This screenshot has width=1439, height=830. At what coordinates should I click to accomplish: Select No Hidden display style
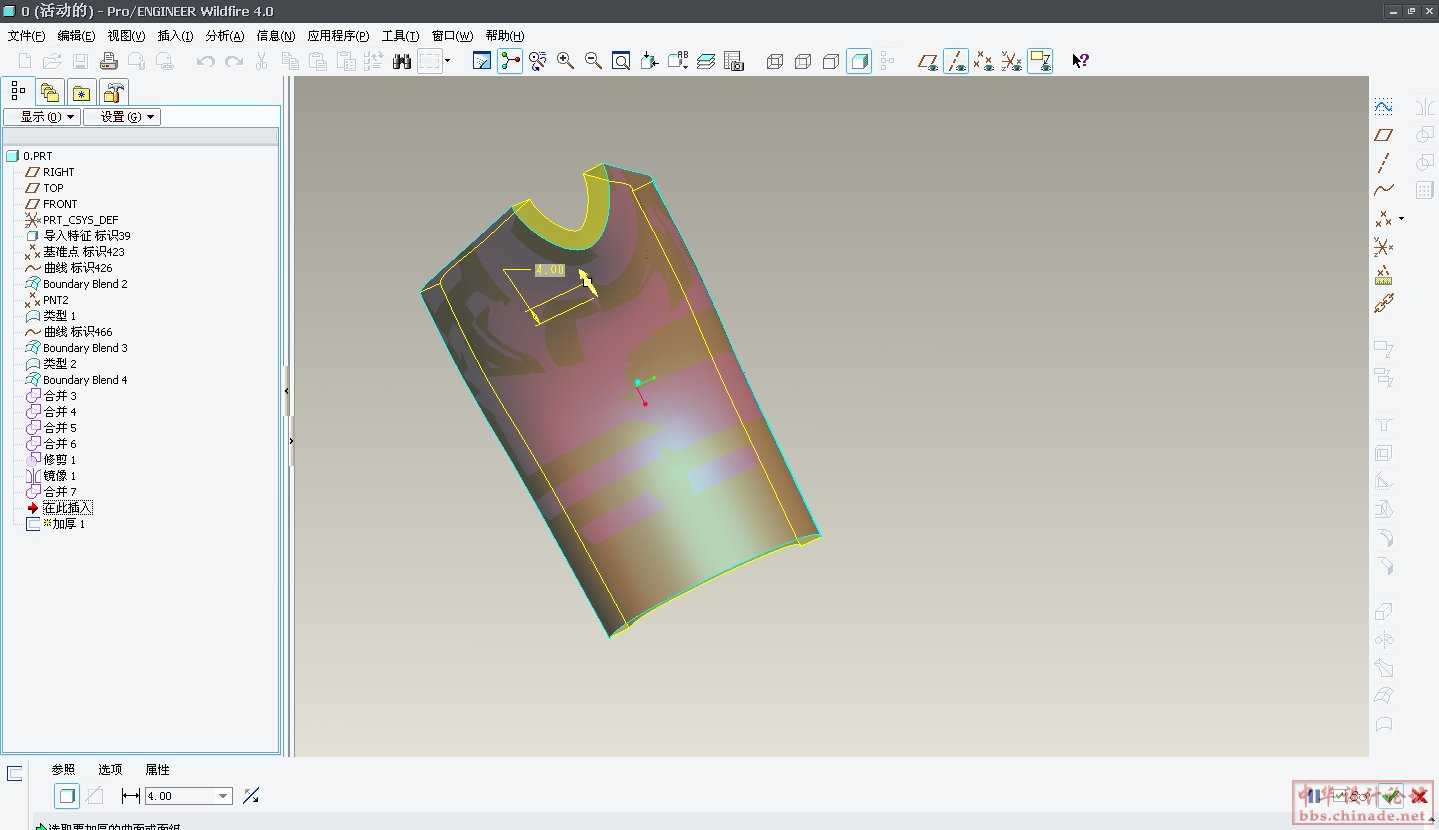(830, 61)
